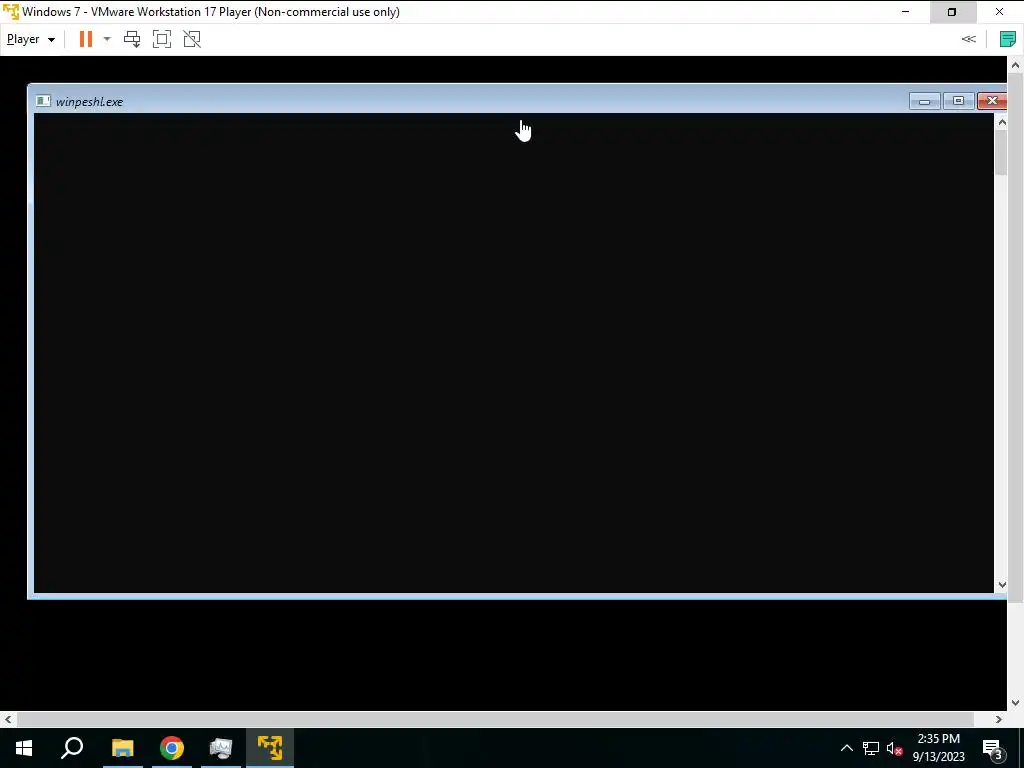Screen dimensions: 1024x768
Task: Open Windows search from the taskbar
Action: [72, 748]
